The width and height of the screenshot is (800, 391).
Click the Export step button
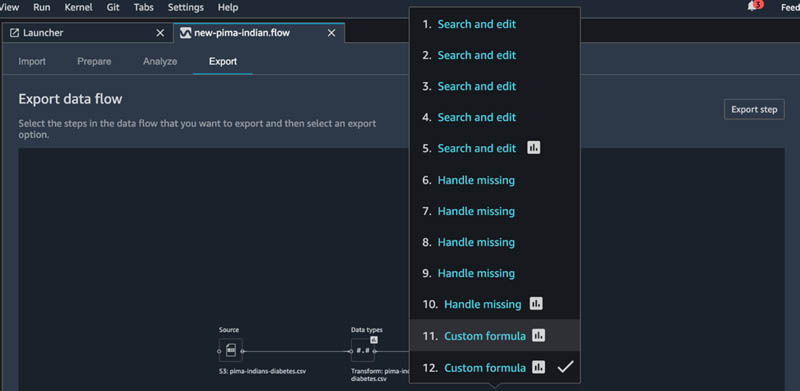754,109
